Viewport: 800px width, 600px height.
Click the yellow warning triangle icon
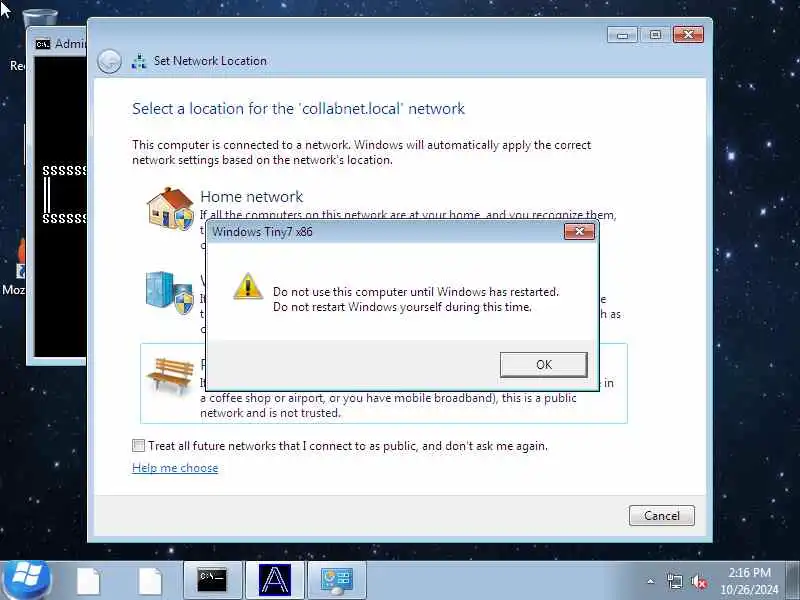[248, 287]
